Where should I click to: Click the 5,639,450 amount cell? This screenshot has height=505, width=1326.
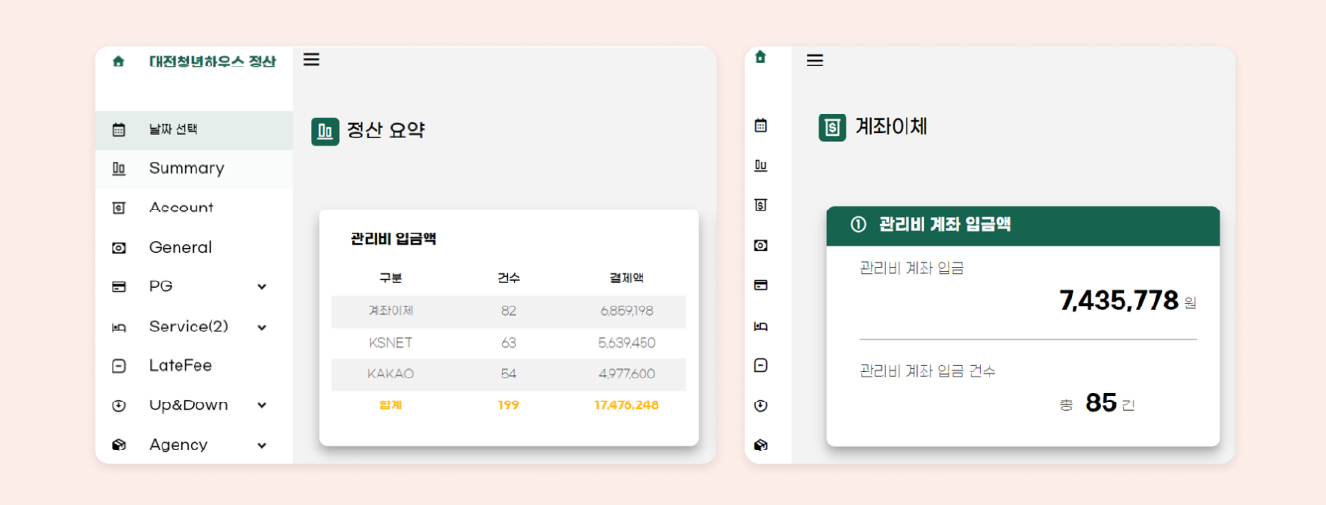click(627, 343)
